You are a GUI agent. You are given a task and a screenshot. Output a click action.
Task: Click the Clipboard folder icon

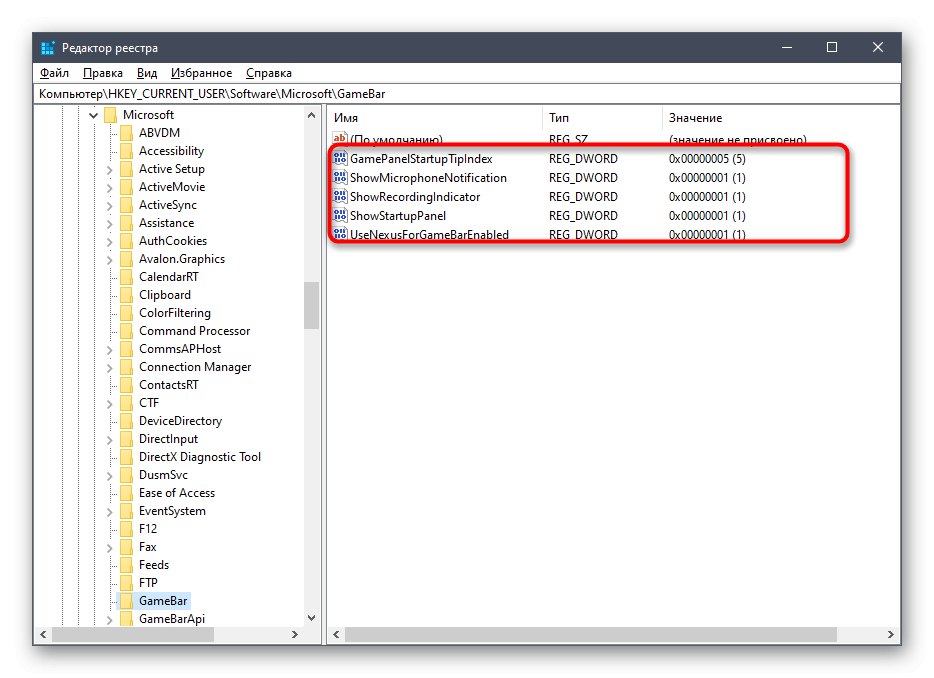point(126,295)
